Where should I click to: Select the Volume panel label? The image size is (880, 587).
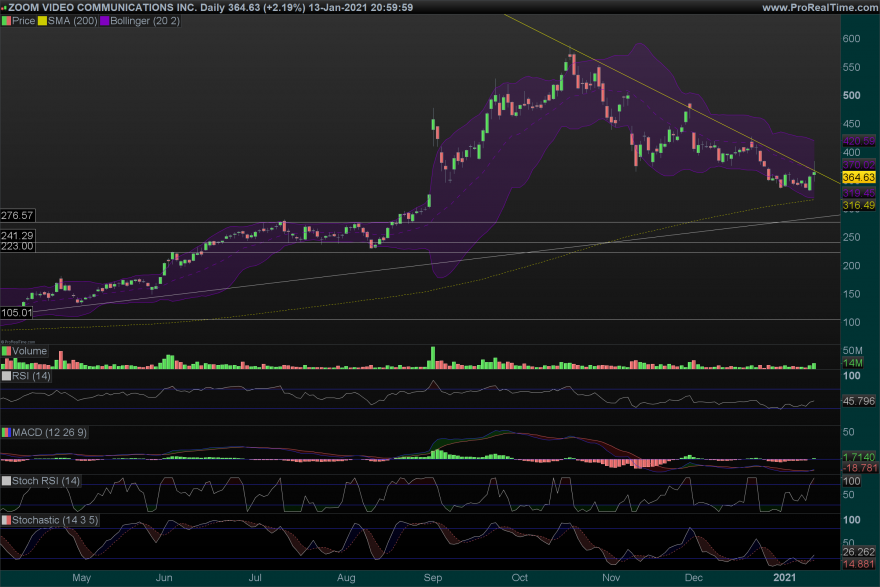(30, 351)
